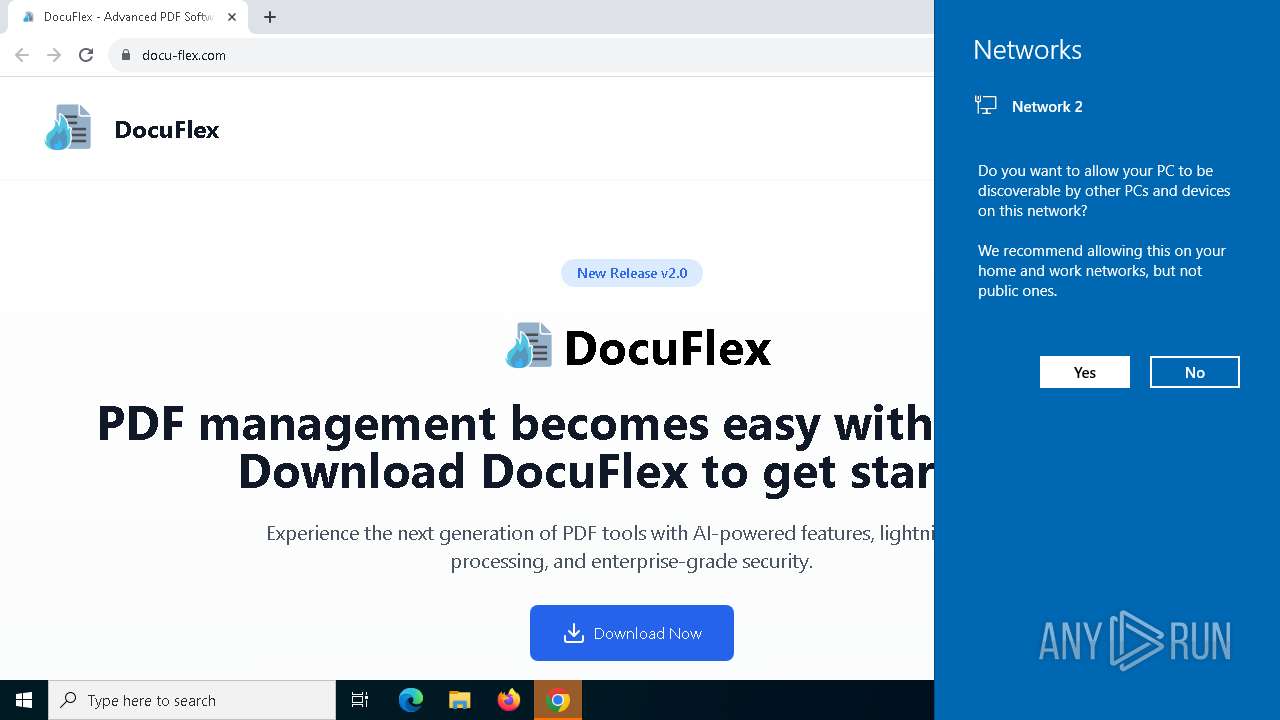Click the Networks panel heading

click(1027, 50)
